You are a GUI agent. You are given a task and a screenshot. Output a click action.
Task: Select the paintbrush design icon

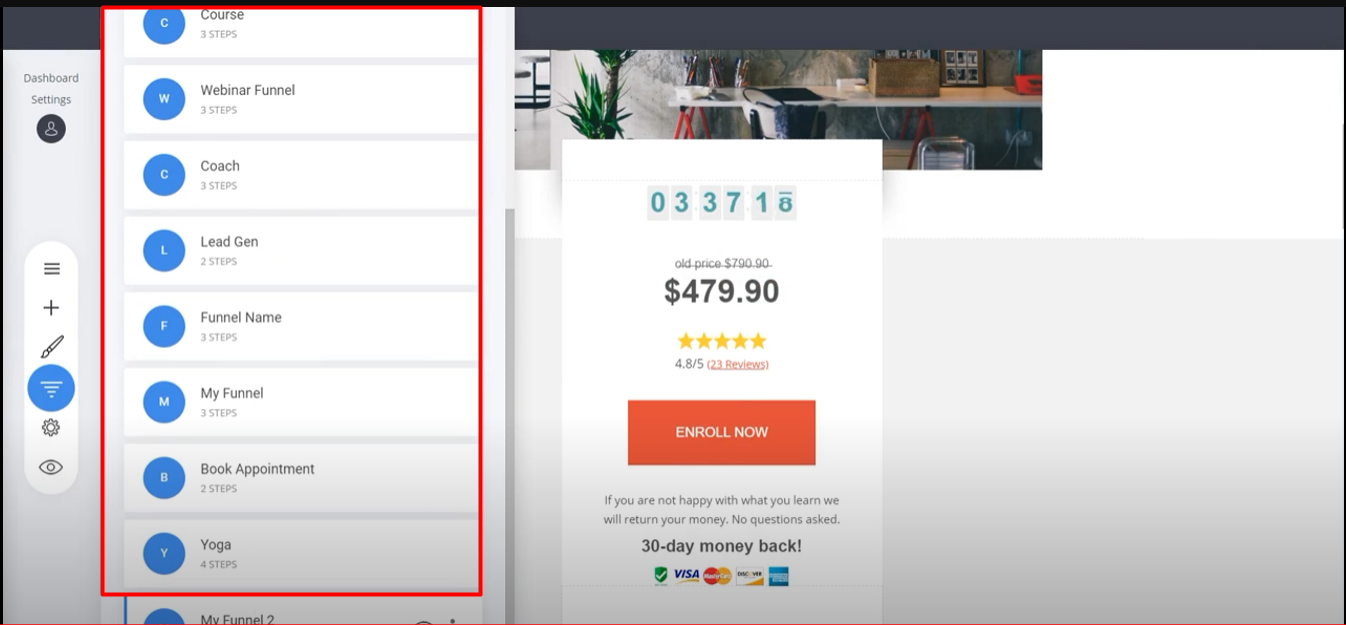[52, 347]
